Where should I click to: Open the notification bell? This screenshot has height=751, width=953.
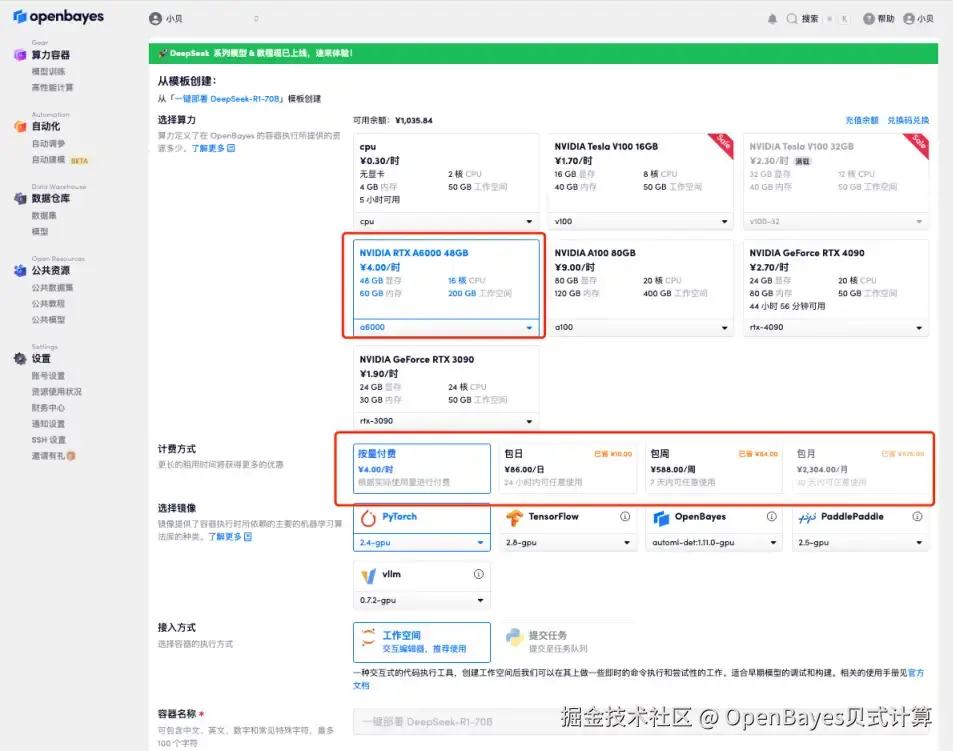pyautogui.click(x=772, y=19)
